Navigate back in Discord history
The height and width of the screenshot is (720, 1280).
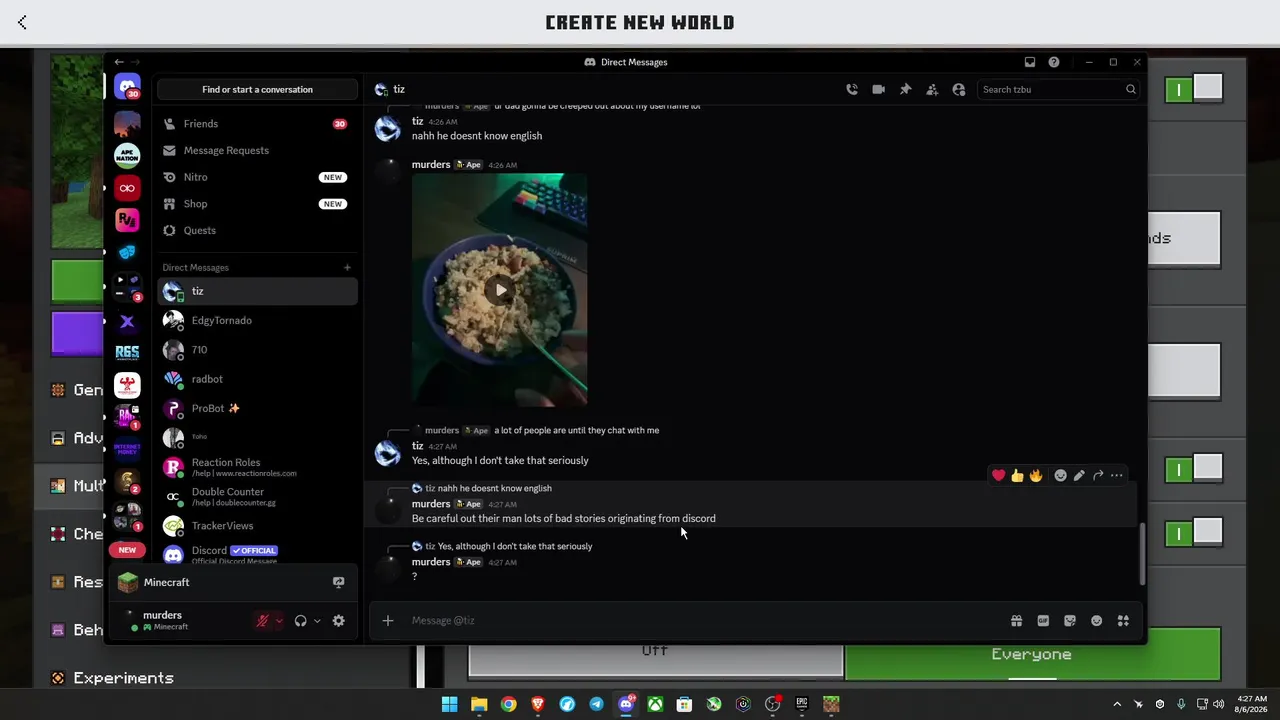tap(119, 62)
